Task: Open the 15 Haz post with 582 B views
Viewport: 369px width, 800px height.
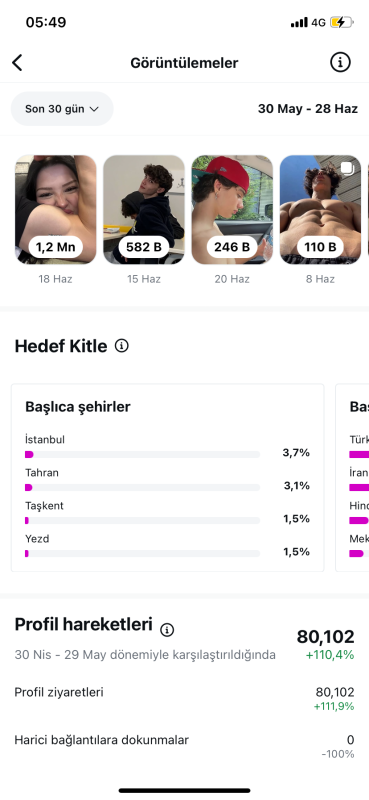Action: [x=144, y=210]
